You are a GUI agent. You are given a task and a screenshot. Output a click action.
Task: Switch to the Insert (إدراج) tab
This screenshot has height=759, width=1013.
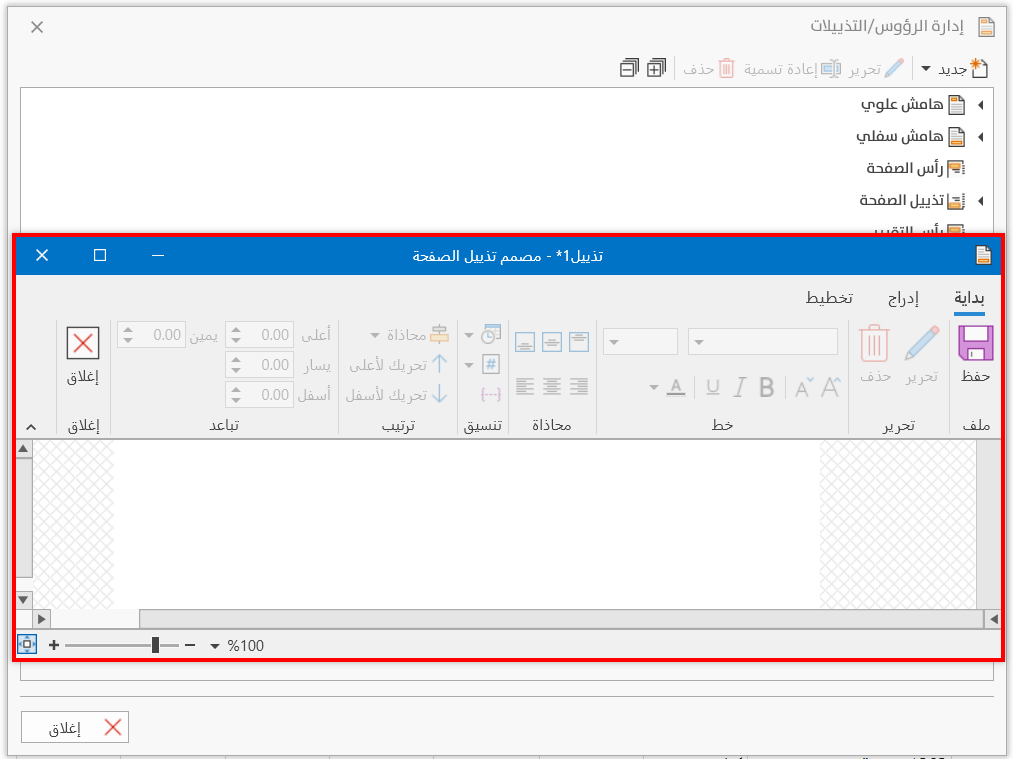point(903,298)
